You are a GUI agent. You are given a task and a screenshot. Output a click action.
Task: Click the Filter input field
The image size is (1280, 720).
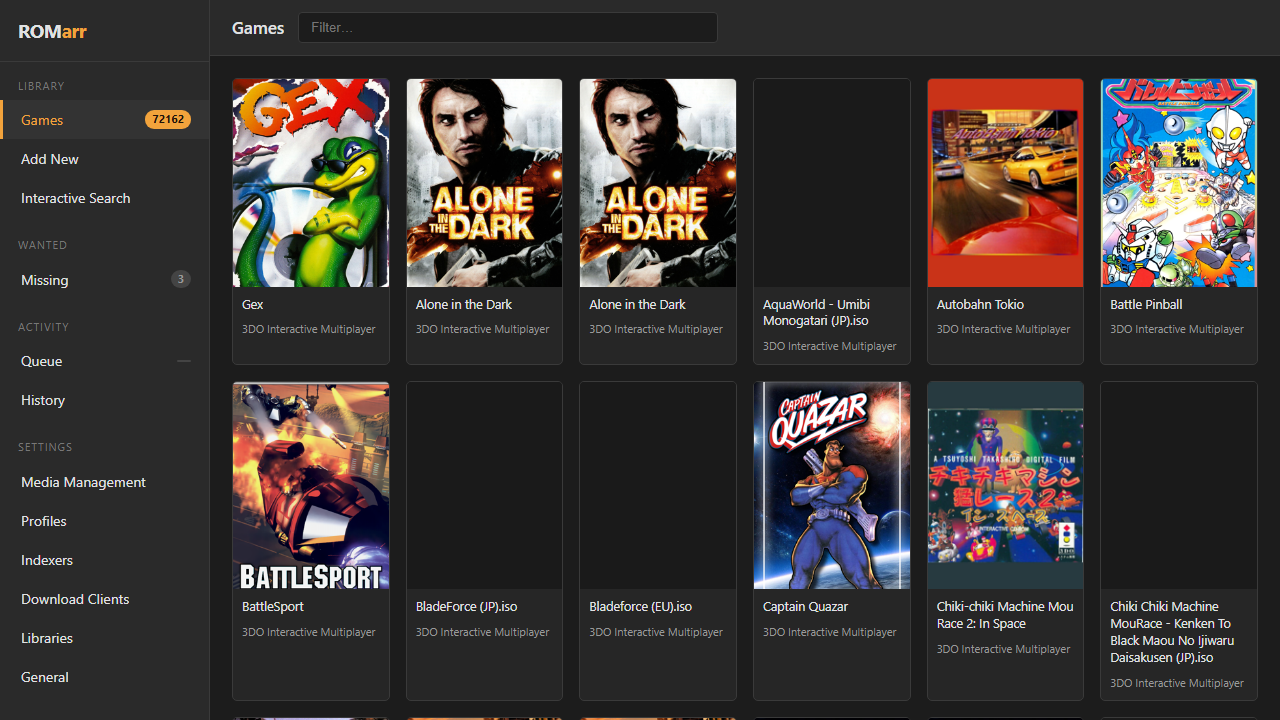(508, 28)
